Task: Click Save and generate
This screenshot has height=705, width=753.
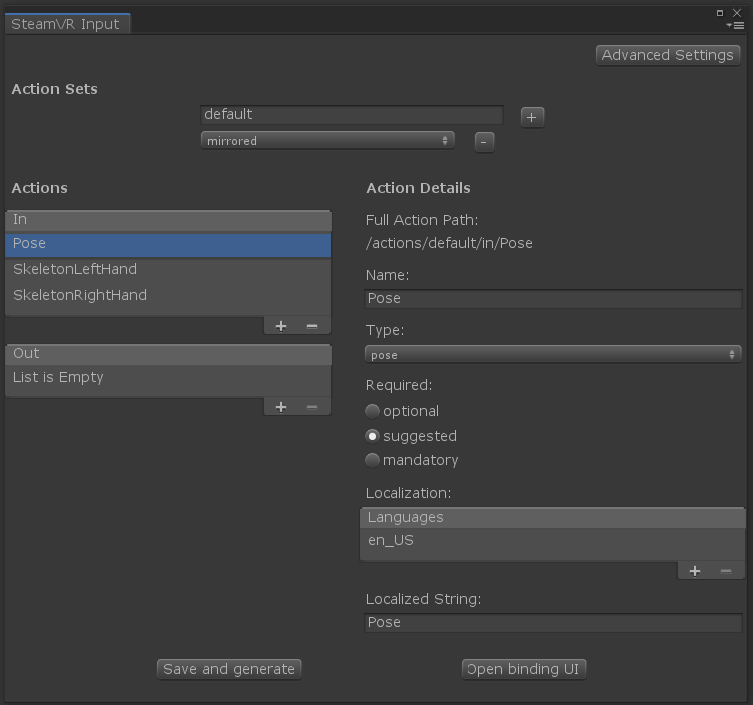Action: point(229,669)
